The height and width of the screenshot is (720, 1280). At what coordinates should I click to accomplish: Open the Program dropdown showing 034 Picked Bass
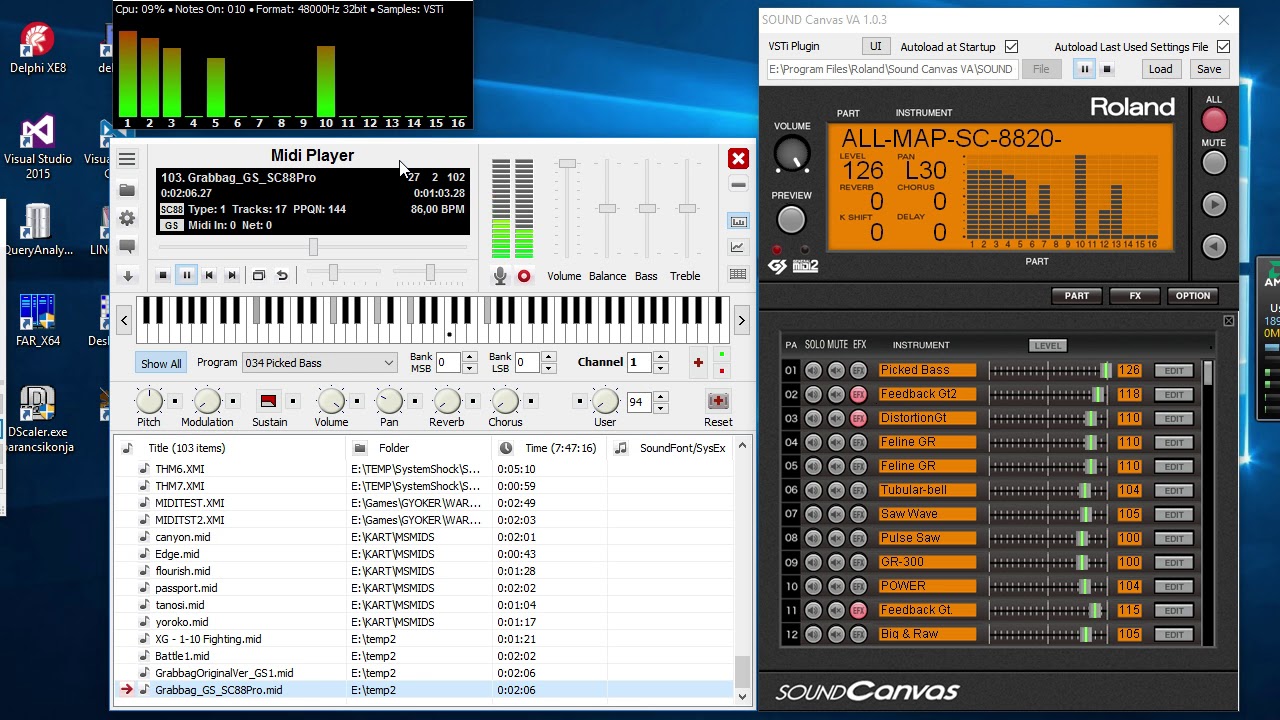tap(319, 363)
